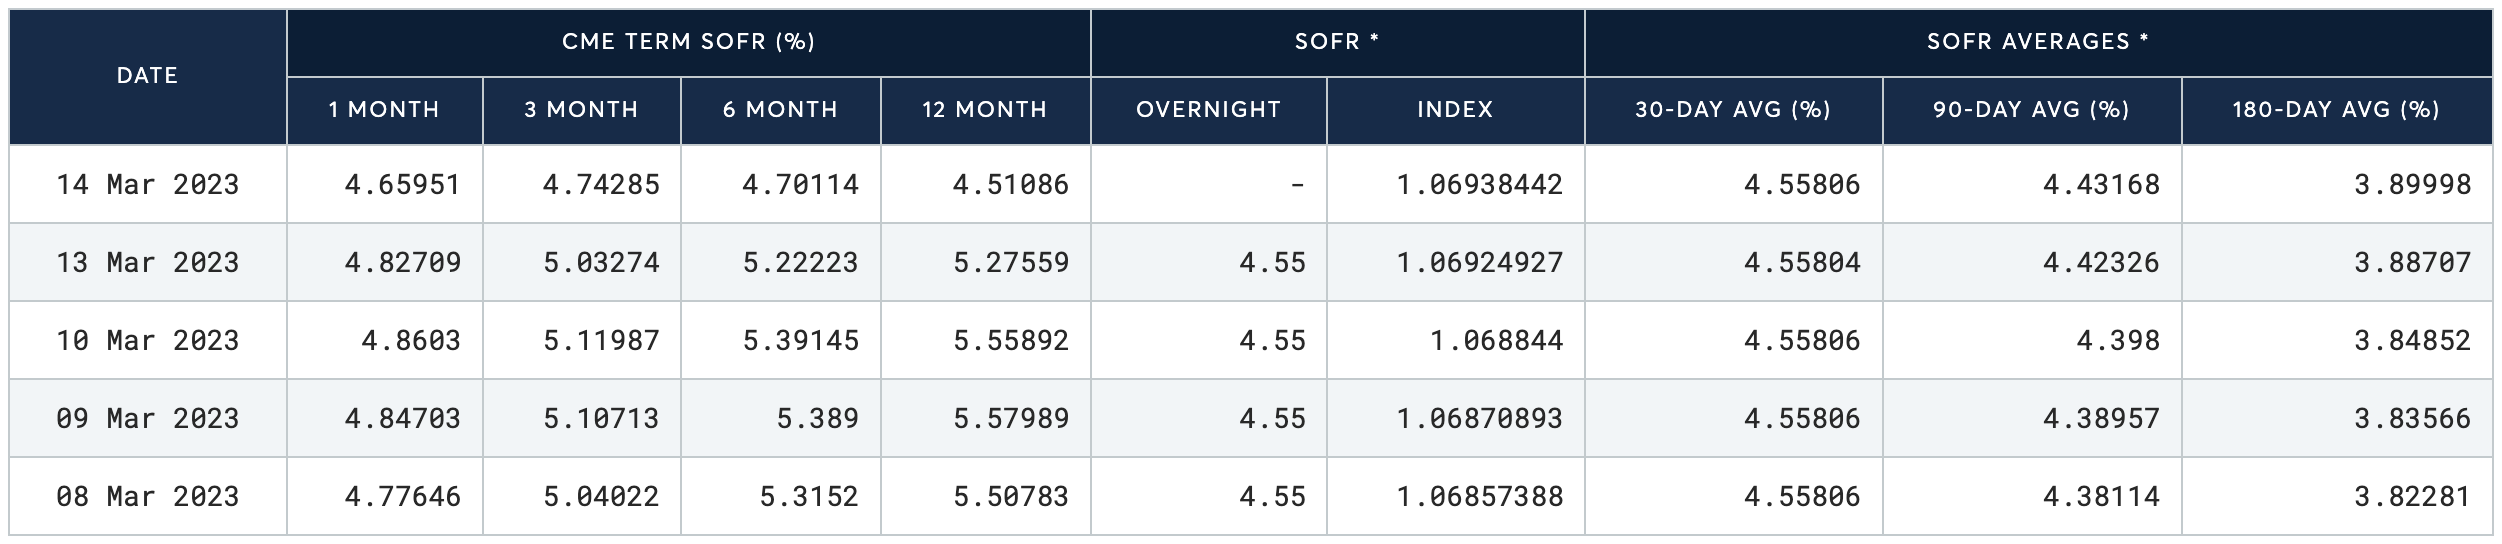
Task: Click the 6 MONTH column header
Action: (780, 110)
